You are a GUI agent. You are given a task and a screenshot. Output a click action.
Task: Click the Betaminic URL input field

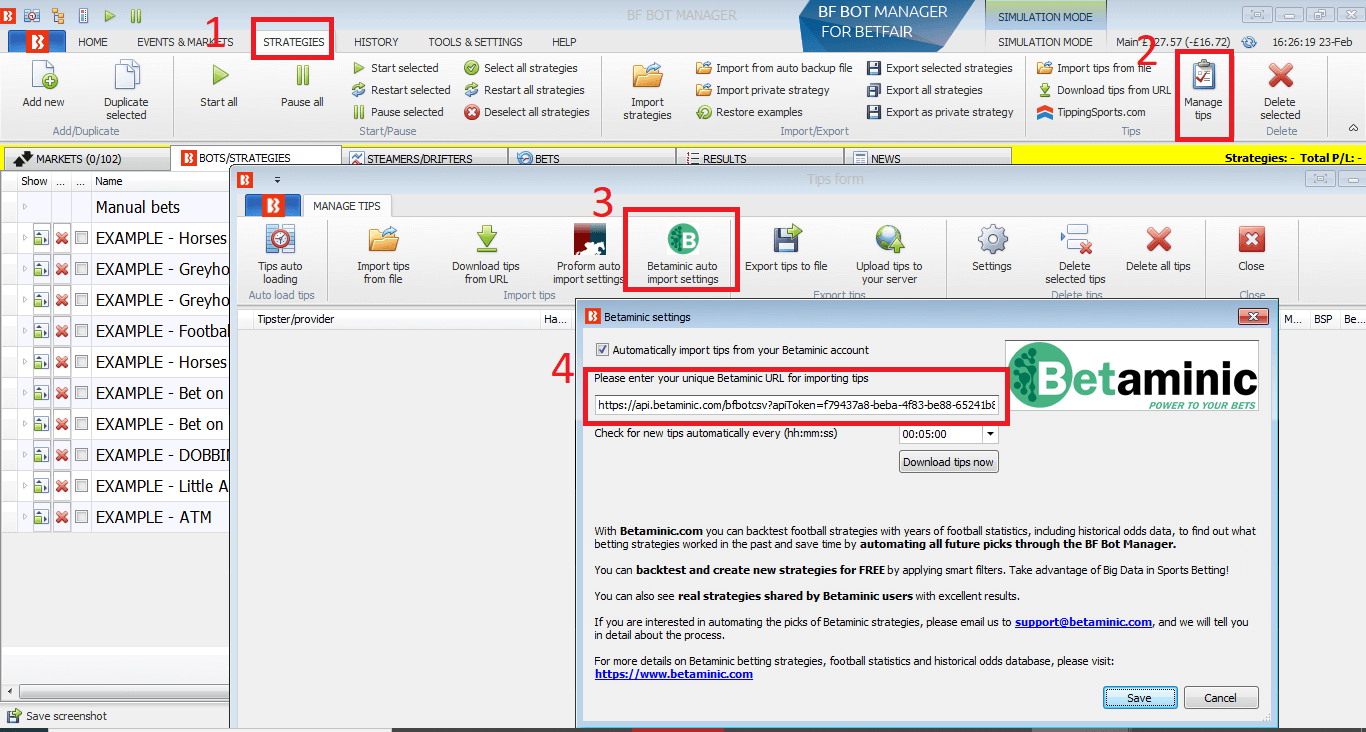point(797,406)
